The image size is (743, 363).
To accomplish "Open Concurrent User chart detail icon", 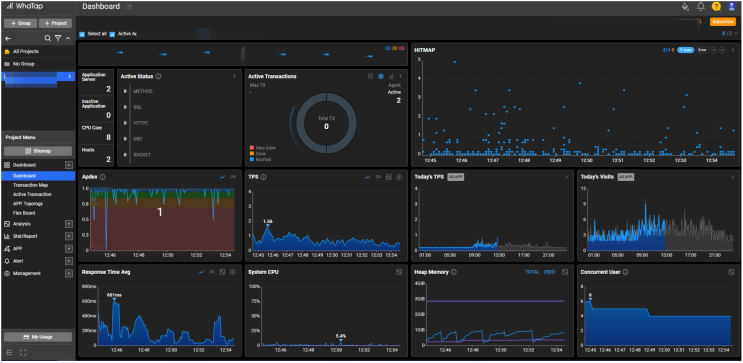I will tap(731, 272).
